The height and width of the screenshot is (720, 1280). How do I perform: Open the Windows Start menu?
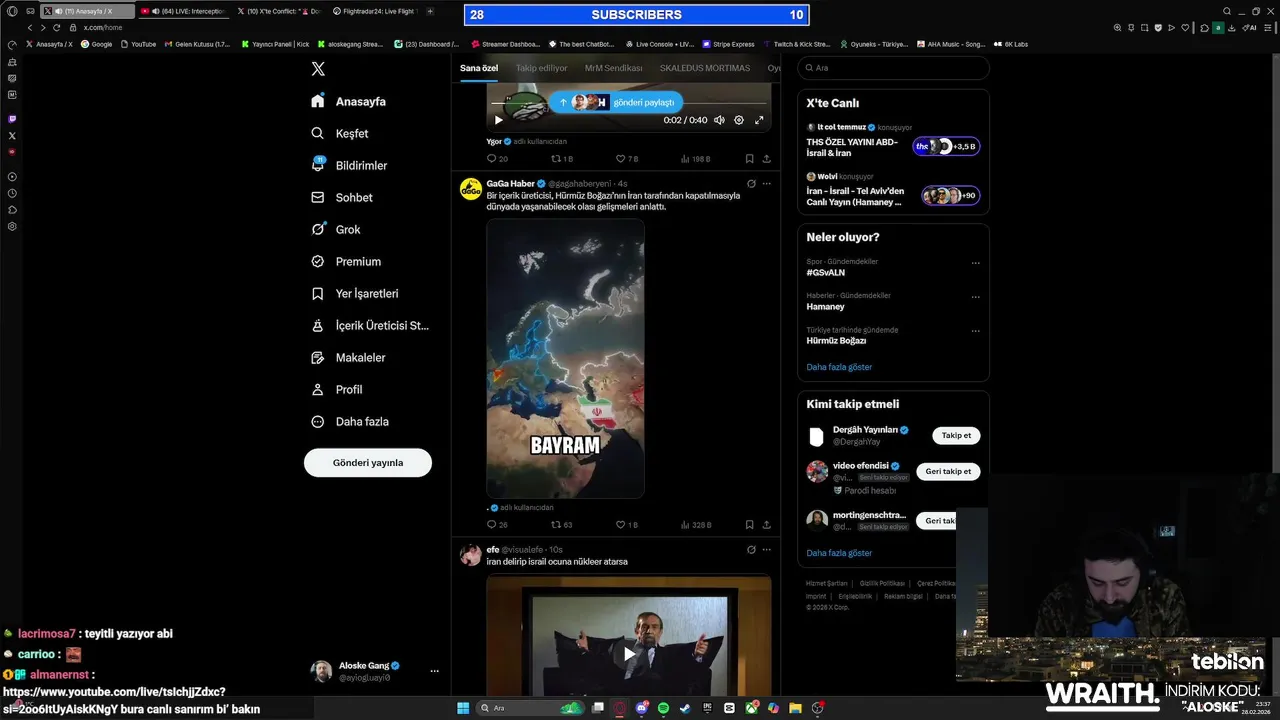[463, 708]
